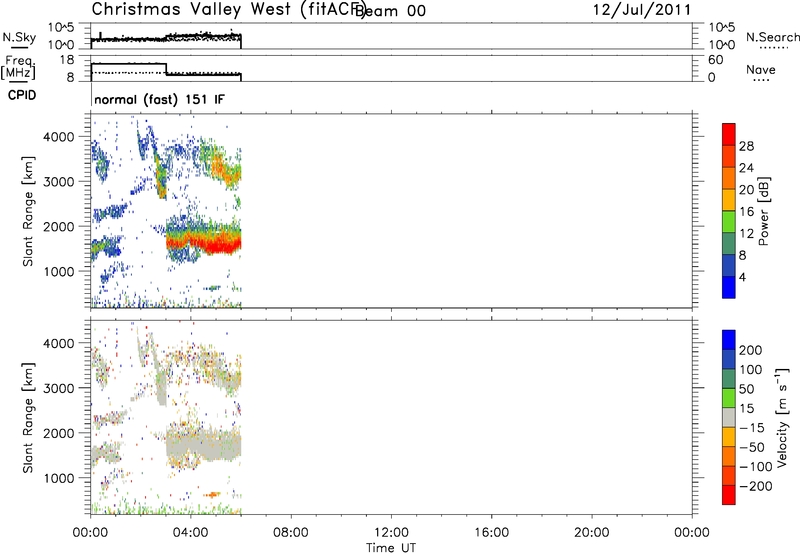The image size is (800, 554).
Task: Select the bright blue bottom segment of Power colorbar
Action: [729, 287]
